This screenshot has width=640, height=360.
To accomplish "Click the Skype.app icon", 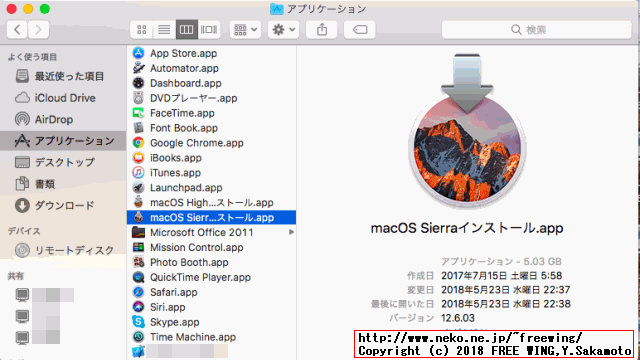I will click(138, 322).
